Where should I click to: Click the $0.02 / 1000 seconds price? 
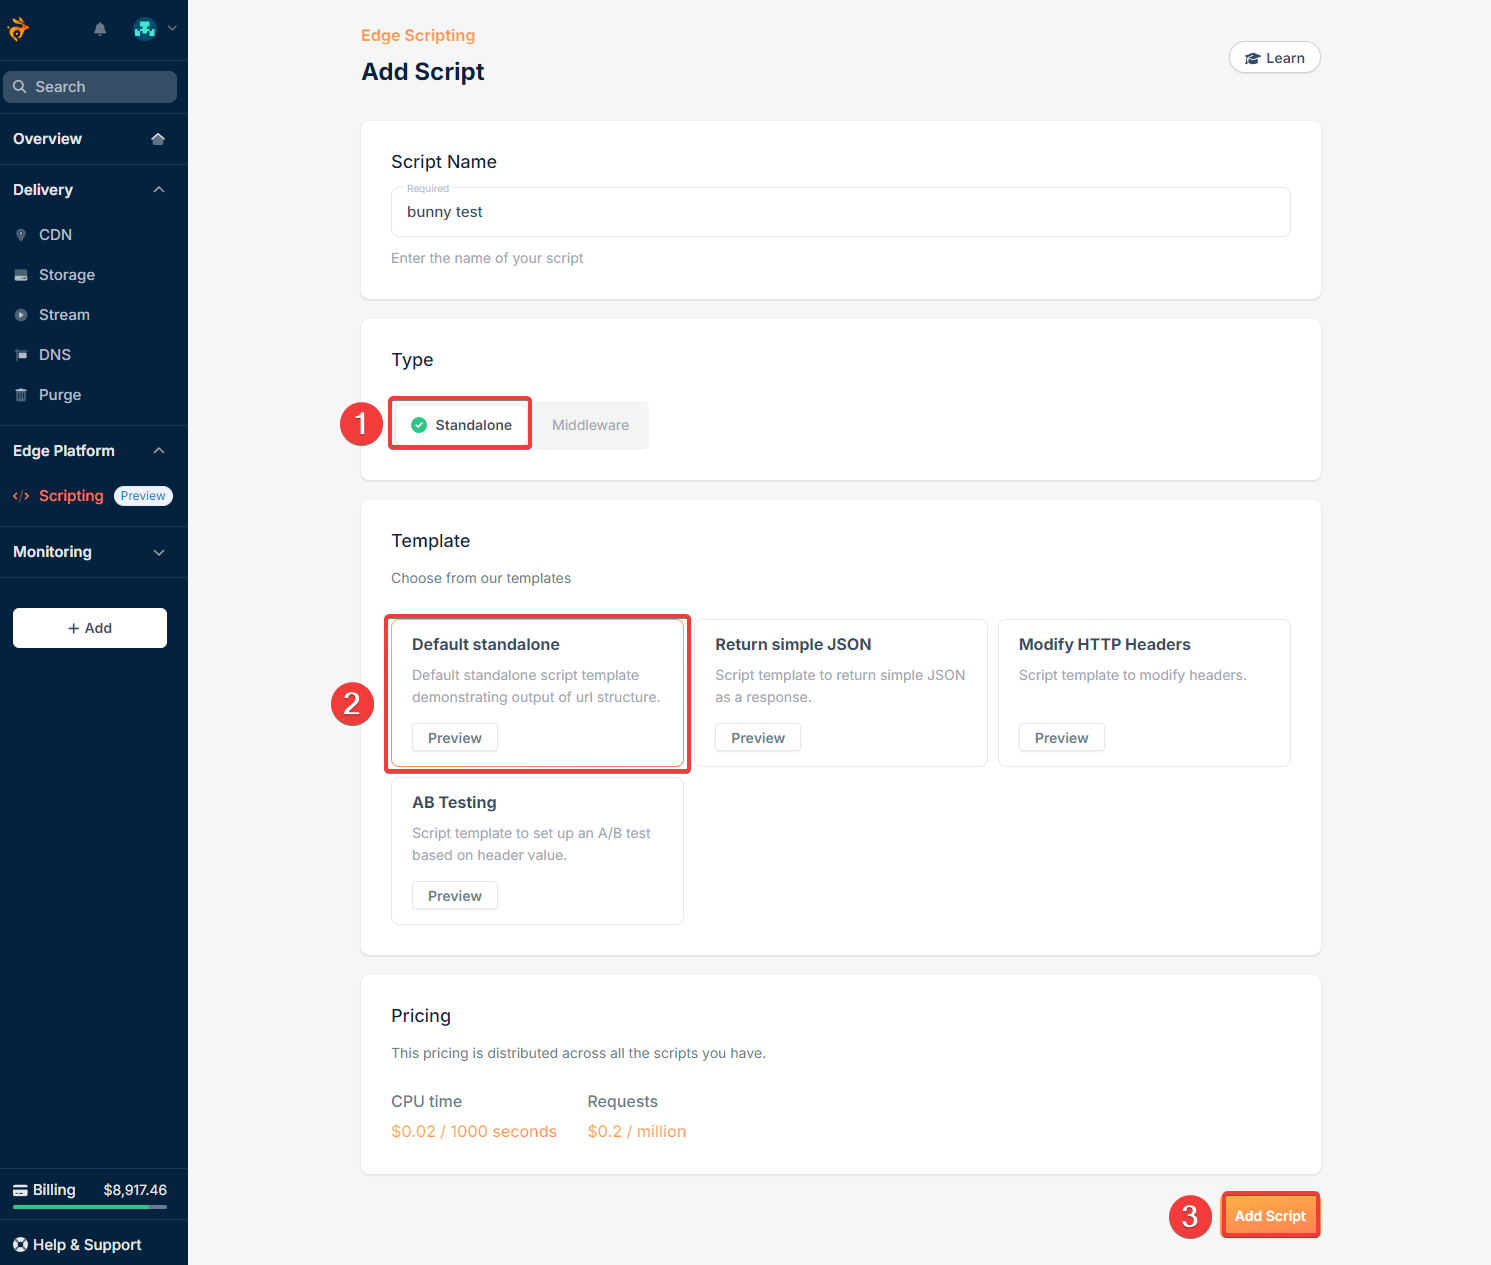(474, 1132)
